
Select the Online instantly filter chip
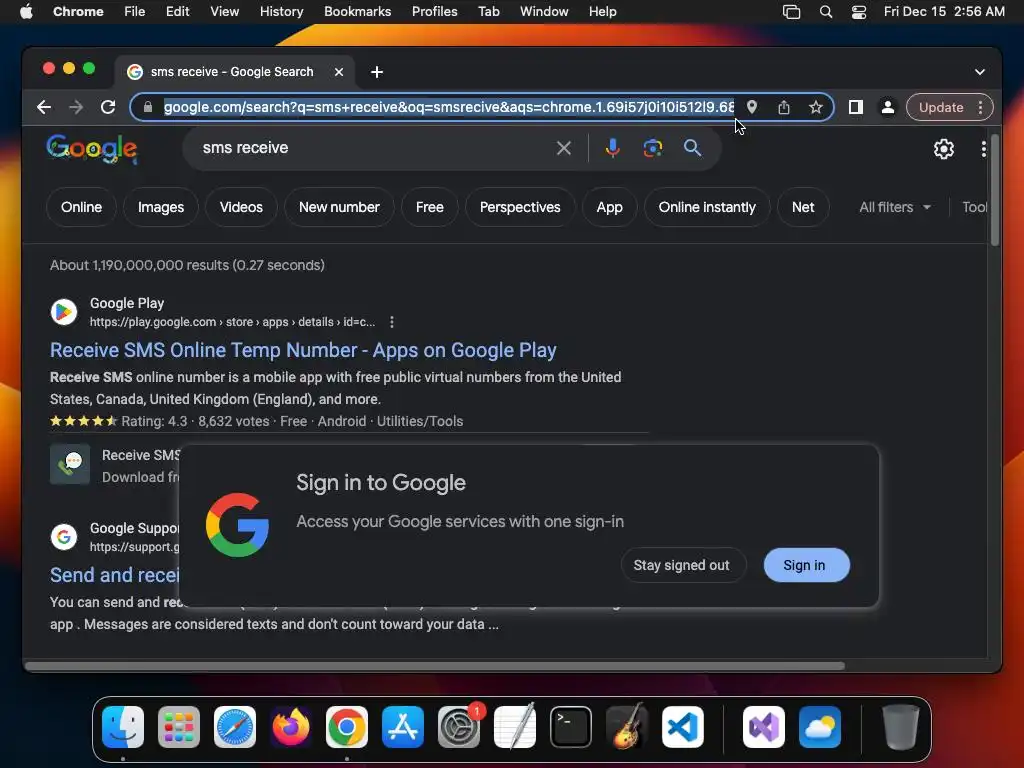(707, 208)
